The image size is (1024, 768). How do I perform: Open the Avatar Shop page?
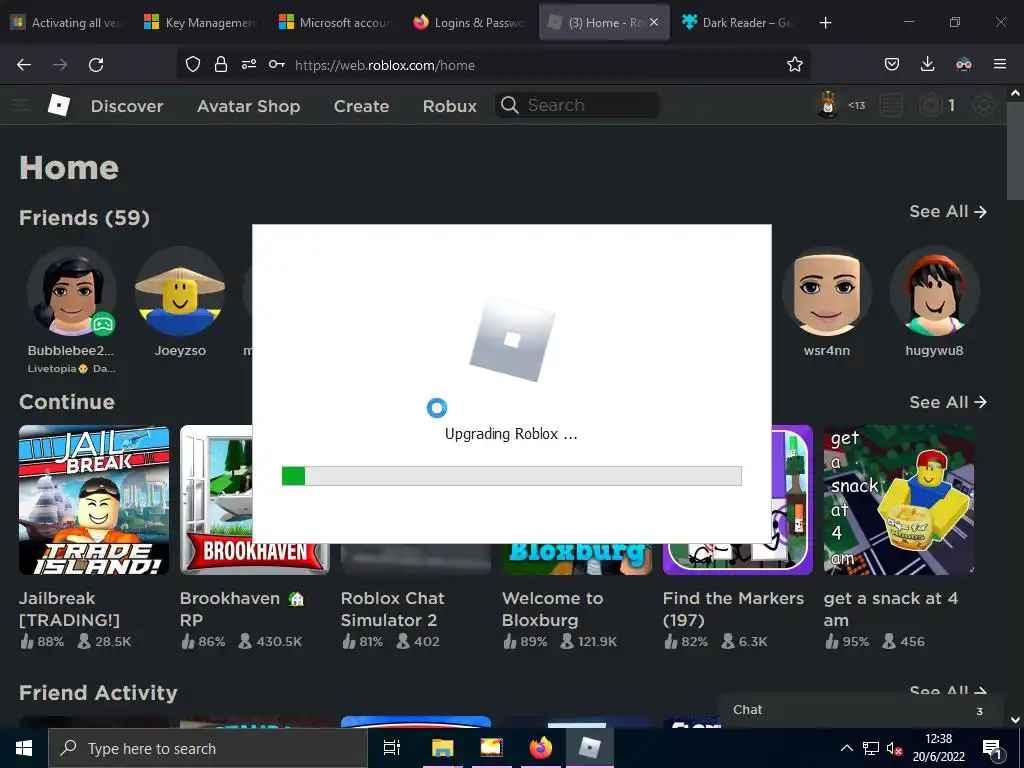[248, 106]
